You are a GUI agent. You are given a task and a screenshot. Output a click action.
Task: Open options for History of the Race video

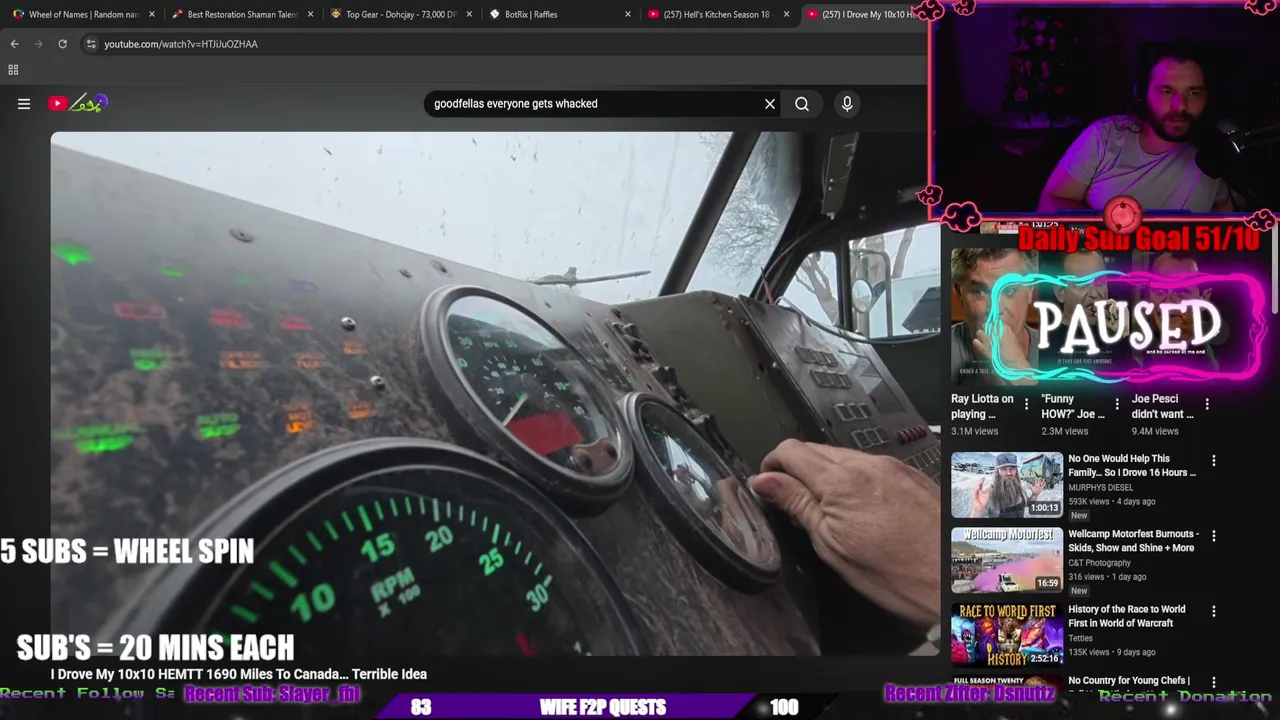click(x=1214, y=611)
